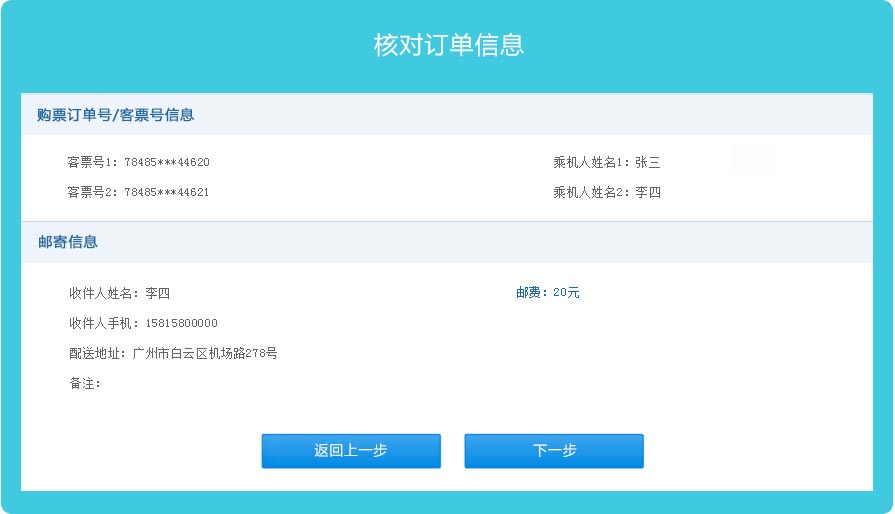Click ticket number 78485***44621
This screenshot has width=895, height=514.
167,192
